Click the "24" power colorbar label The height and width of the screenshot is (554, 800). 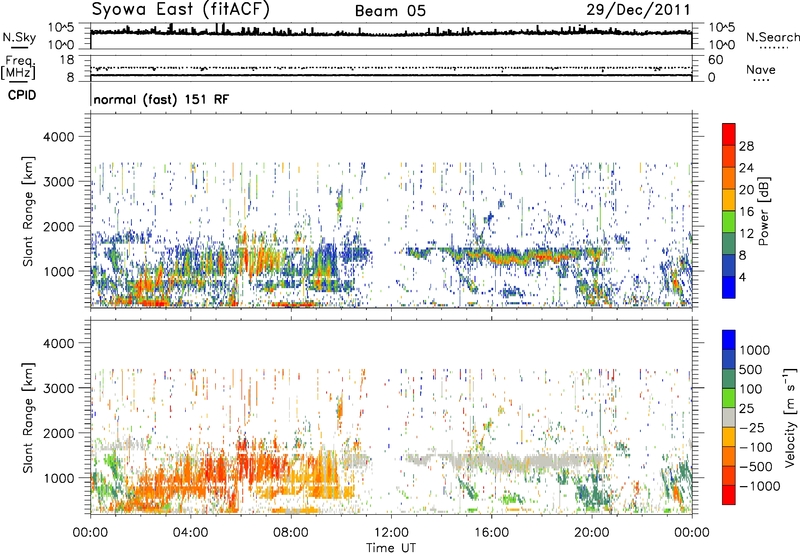pyautogui.click(x=746, y=168)
